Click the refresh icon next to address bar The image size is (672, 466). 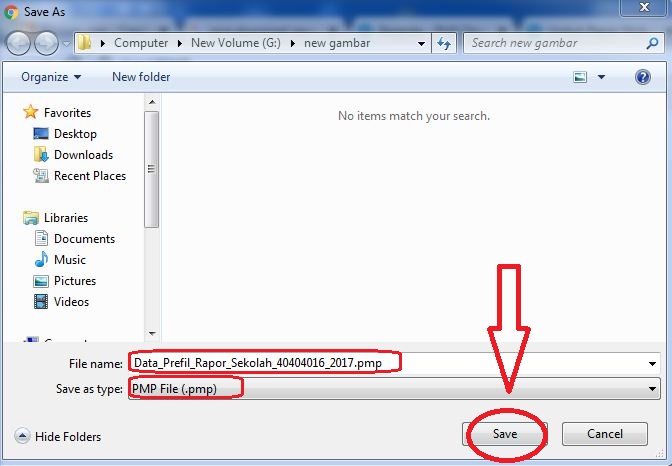pos(444,43)
